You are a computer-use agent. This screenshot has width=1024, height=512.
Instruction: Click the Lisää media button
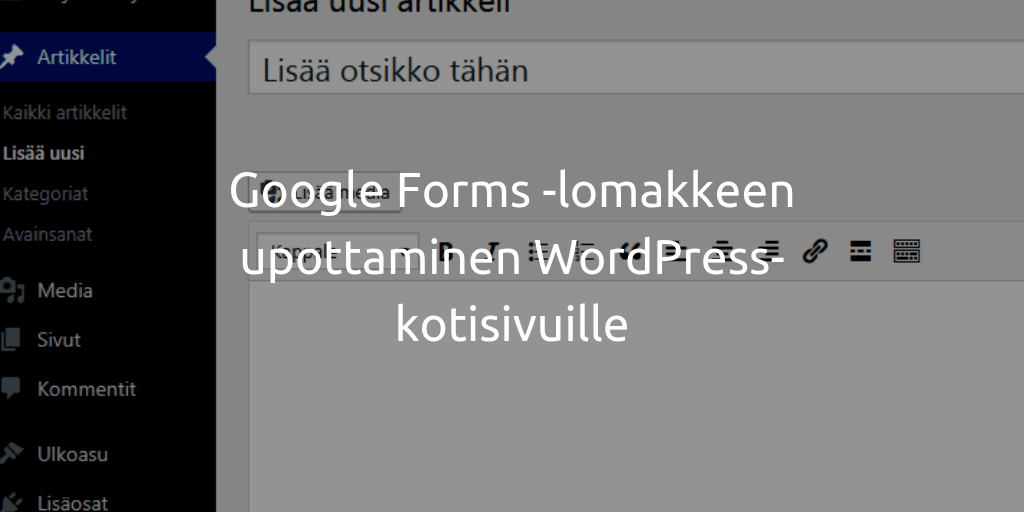[x=325, y=193]
